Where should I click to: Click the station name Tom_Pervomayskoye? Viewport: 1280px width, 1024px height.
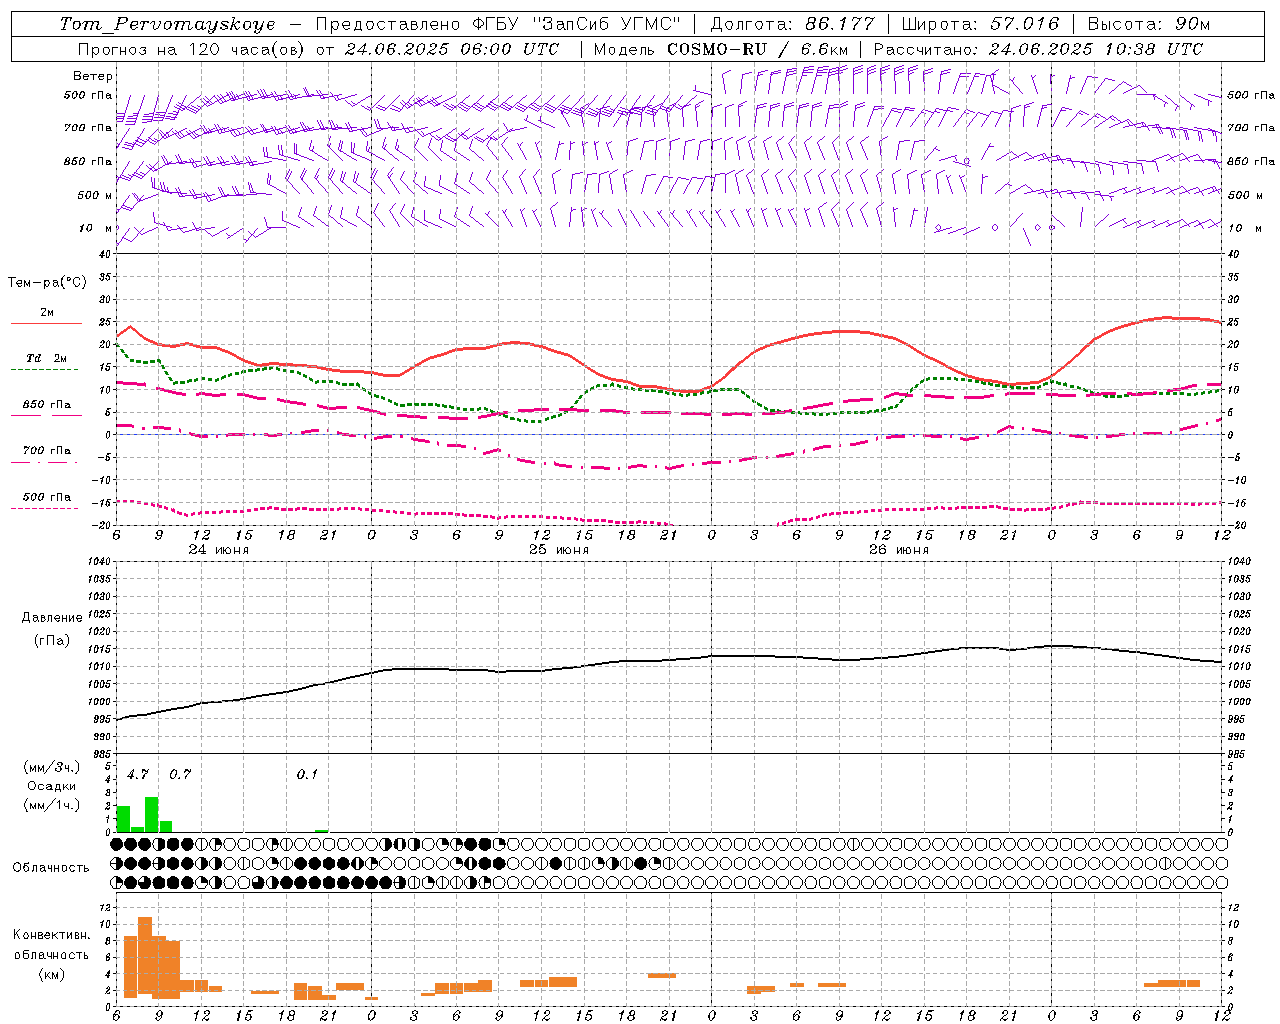click(167, 24)
